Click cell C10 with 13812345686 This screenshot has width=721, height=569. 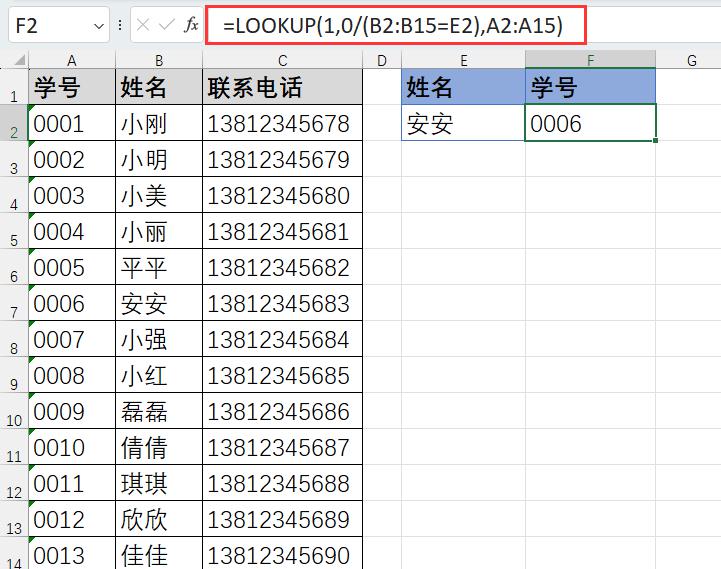[x=282, y=411]
